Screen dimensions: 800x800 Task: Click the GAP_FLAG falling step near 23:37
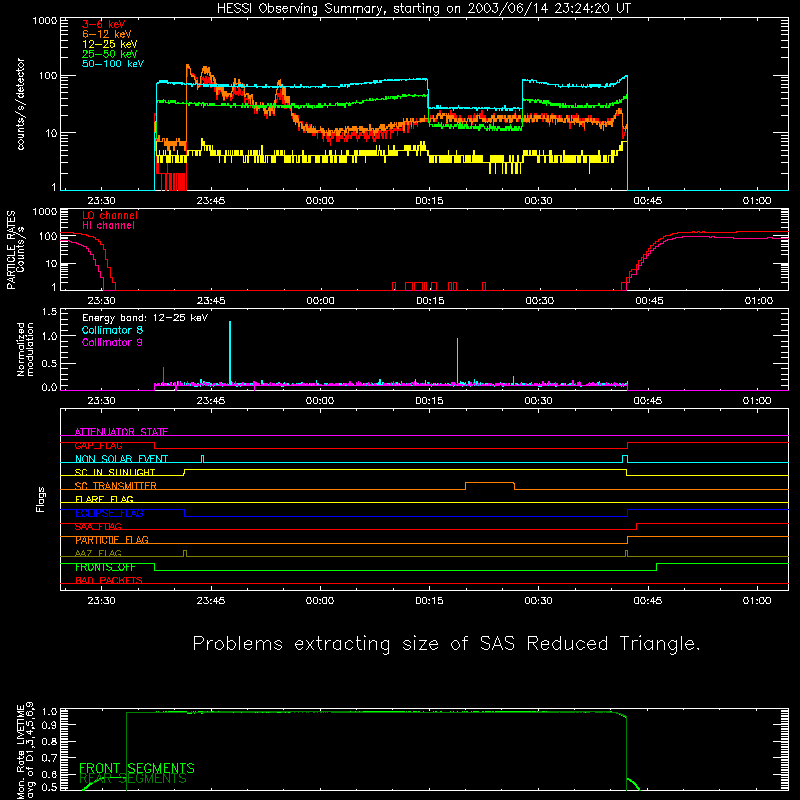coord(155,445)
